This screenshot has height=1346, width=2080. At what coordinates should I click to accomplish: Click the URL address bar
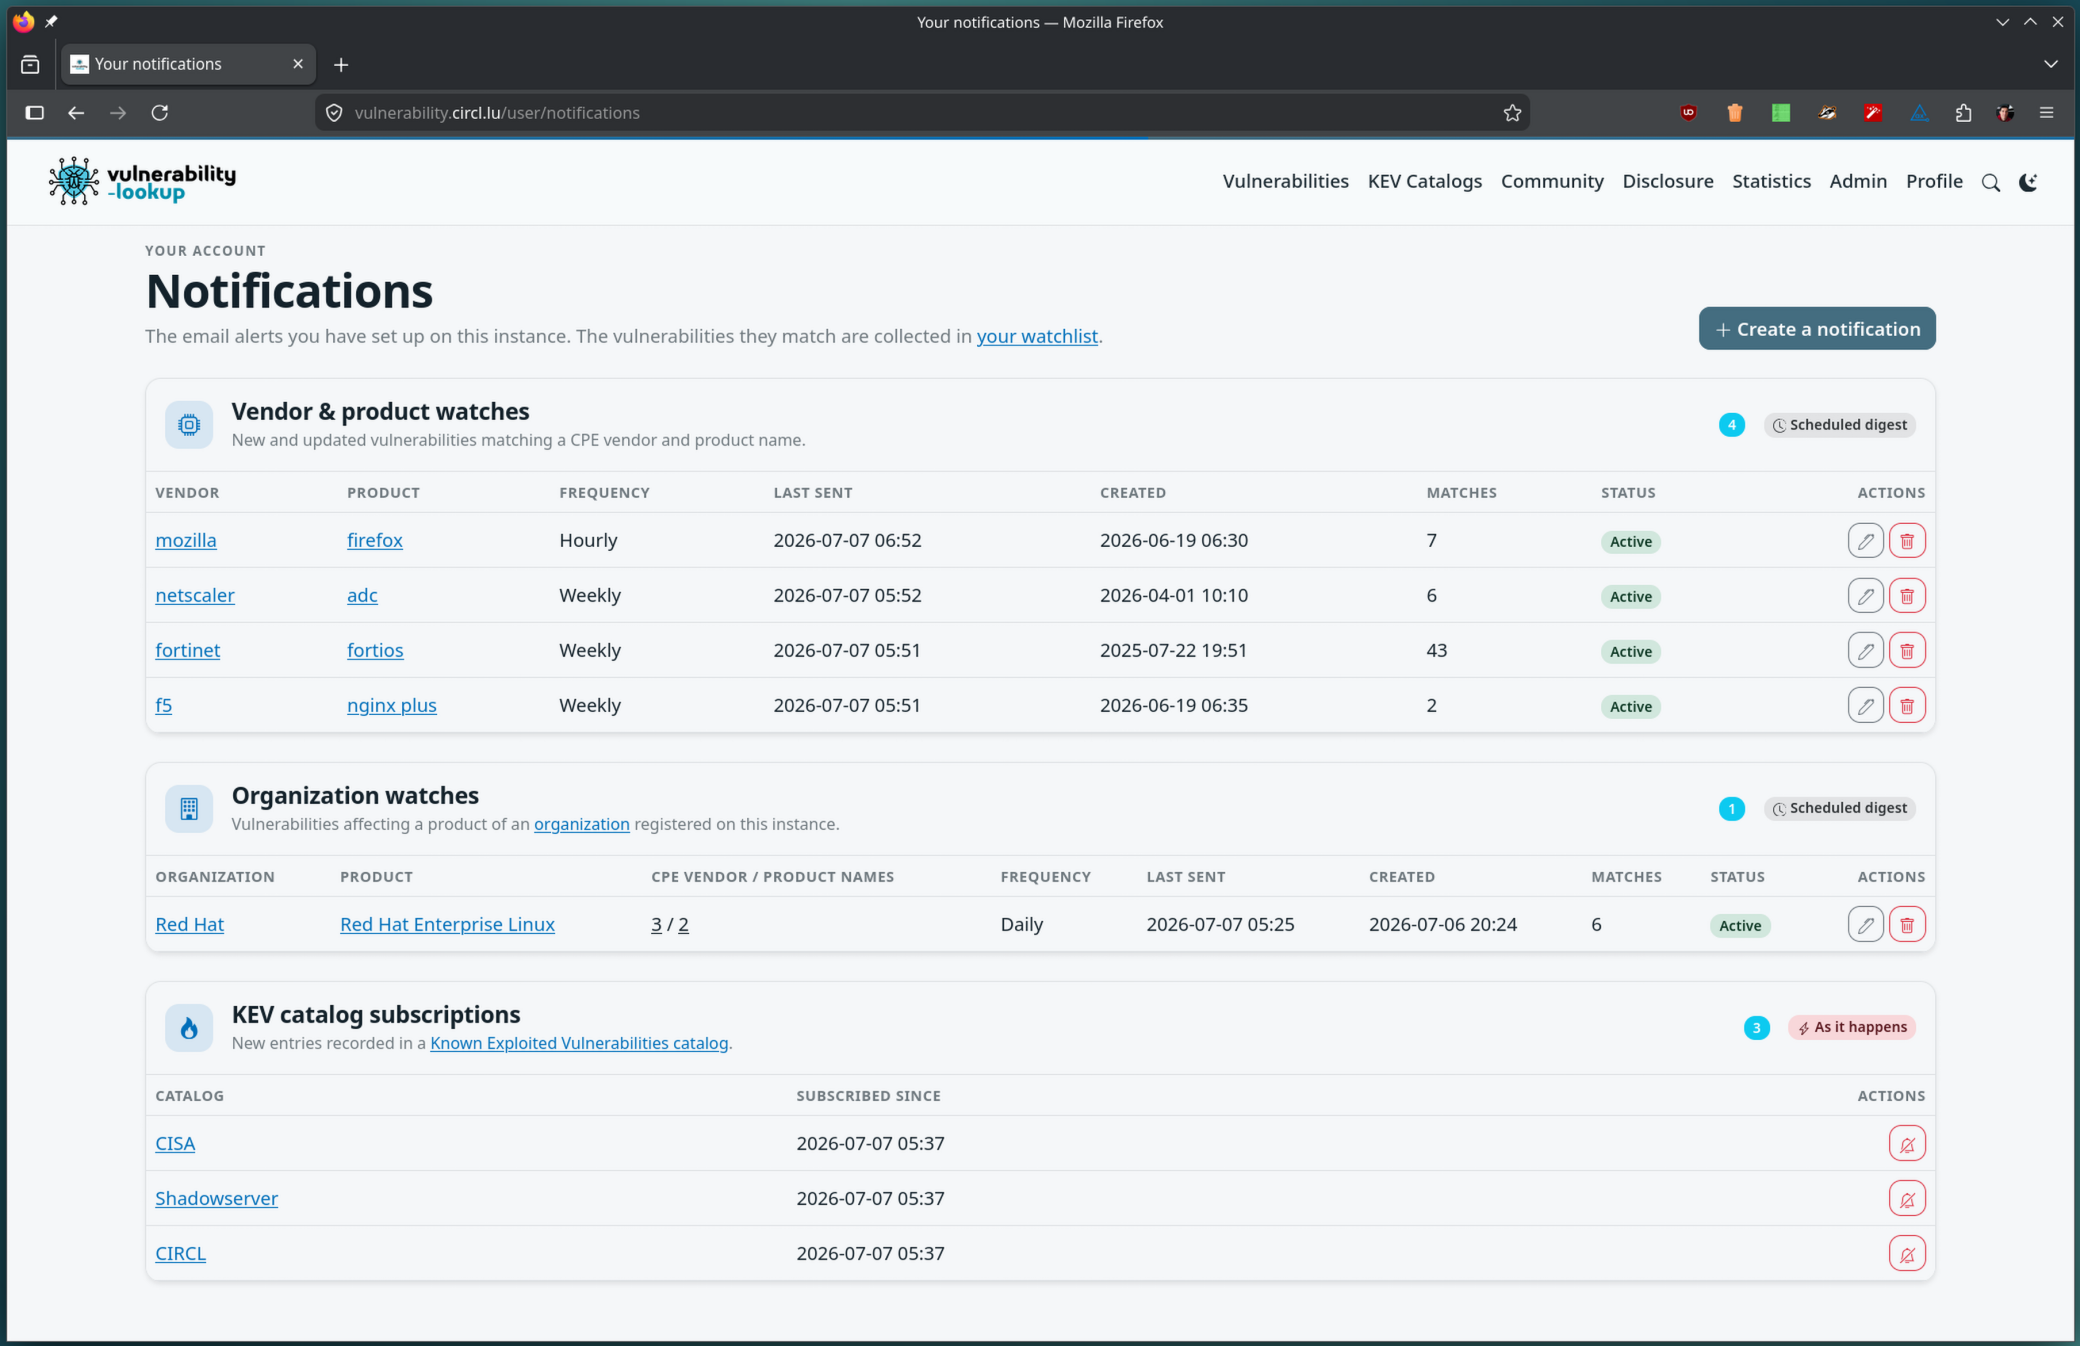(x=920, y=113)
